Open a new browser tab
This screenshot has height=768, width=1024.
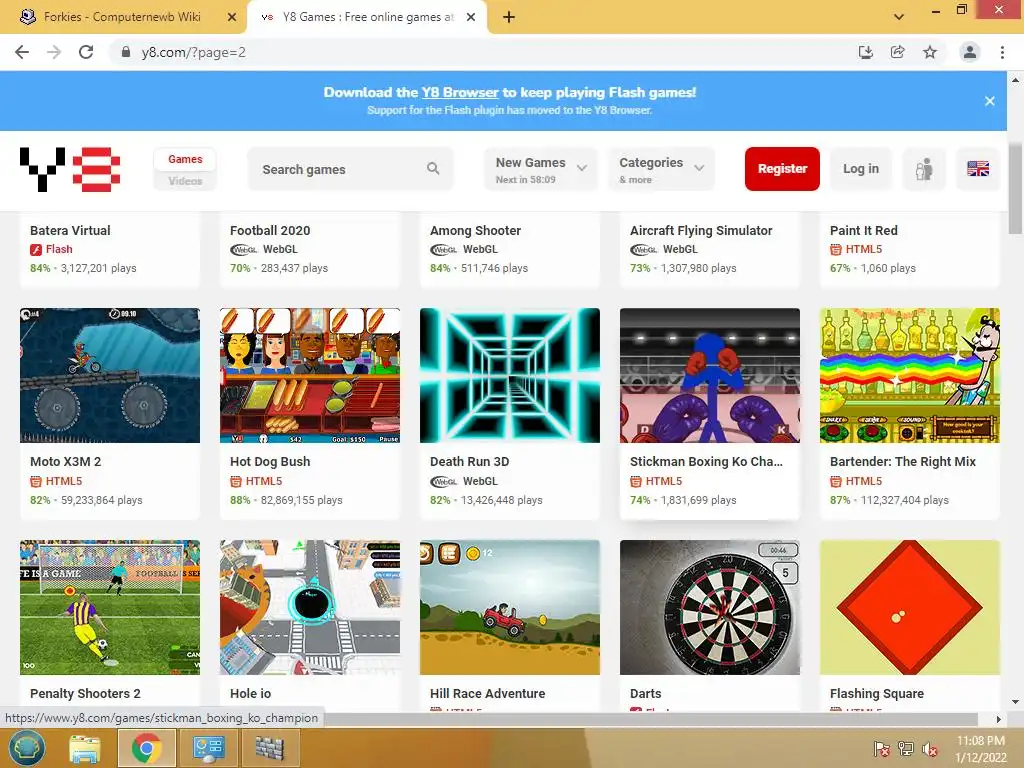(x=509, y=17)
